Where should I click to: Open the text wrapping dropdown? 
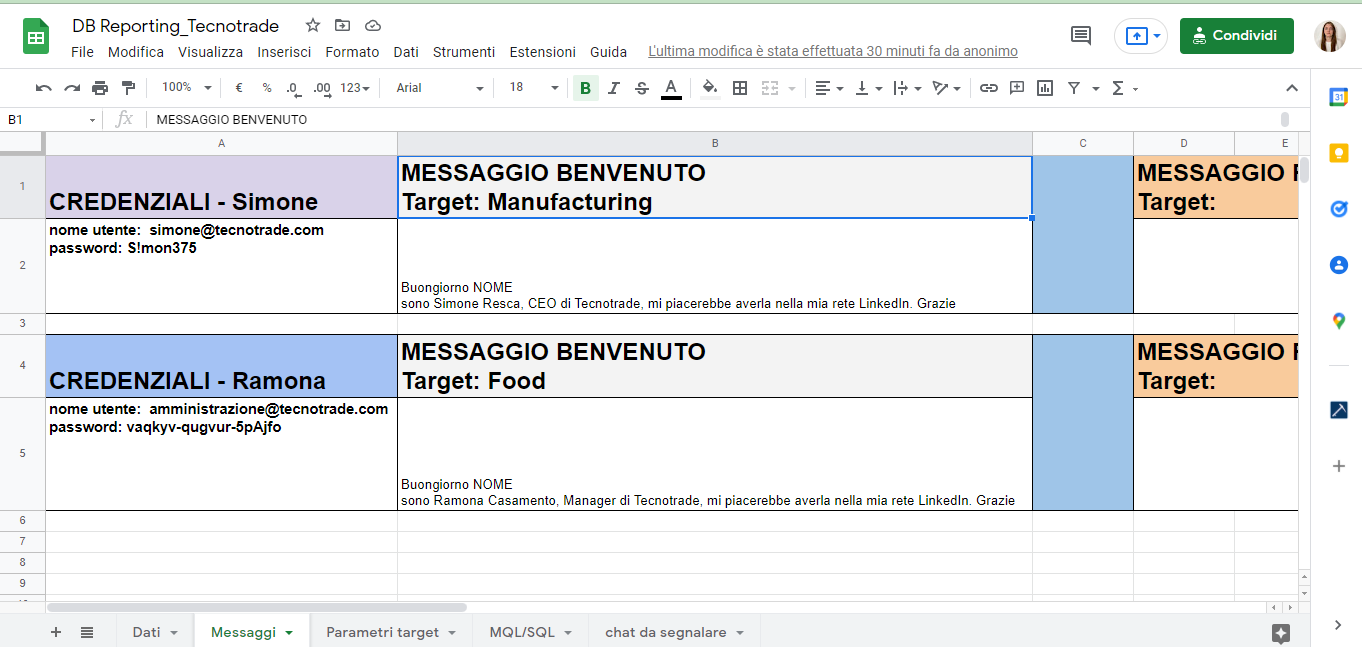point(906,88)
